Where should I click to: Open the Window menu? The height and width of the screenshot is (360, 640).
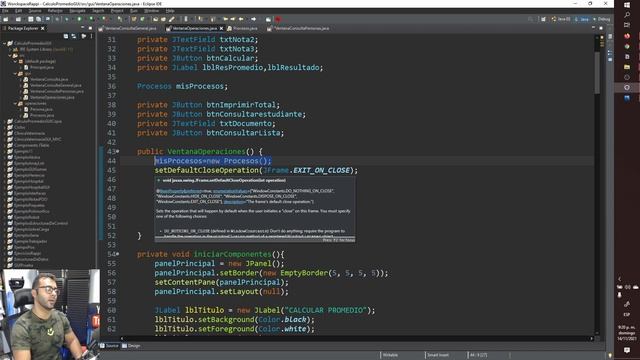click(151, 11)
